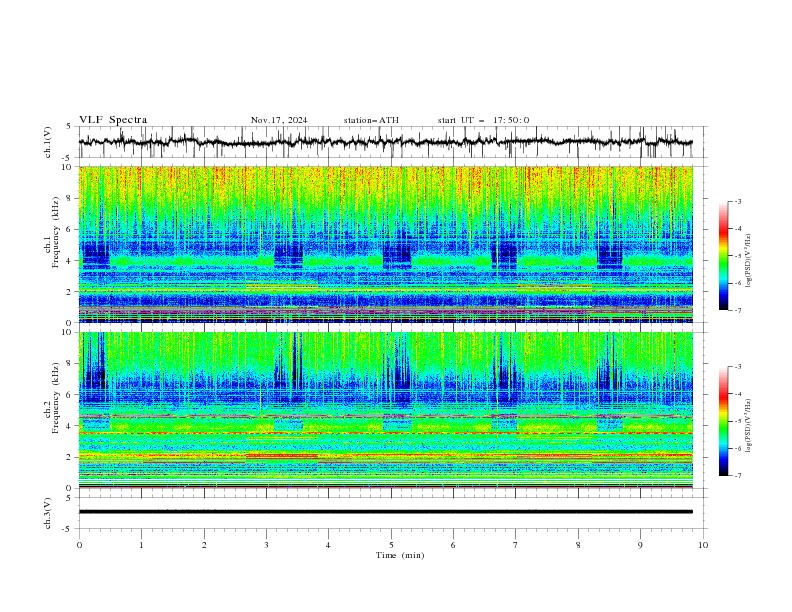Click the "station=ATH" header label

[371, 120]
